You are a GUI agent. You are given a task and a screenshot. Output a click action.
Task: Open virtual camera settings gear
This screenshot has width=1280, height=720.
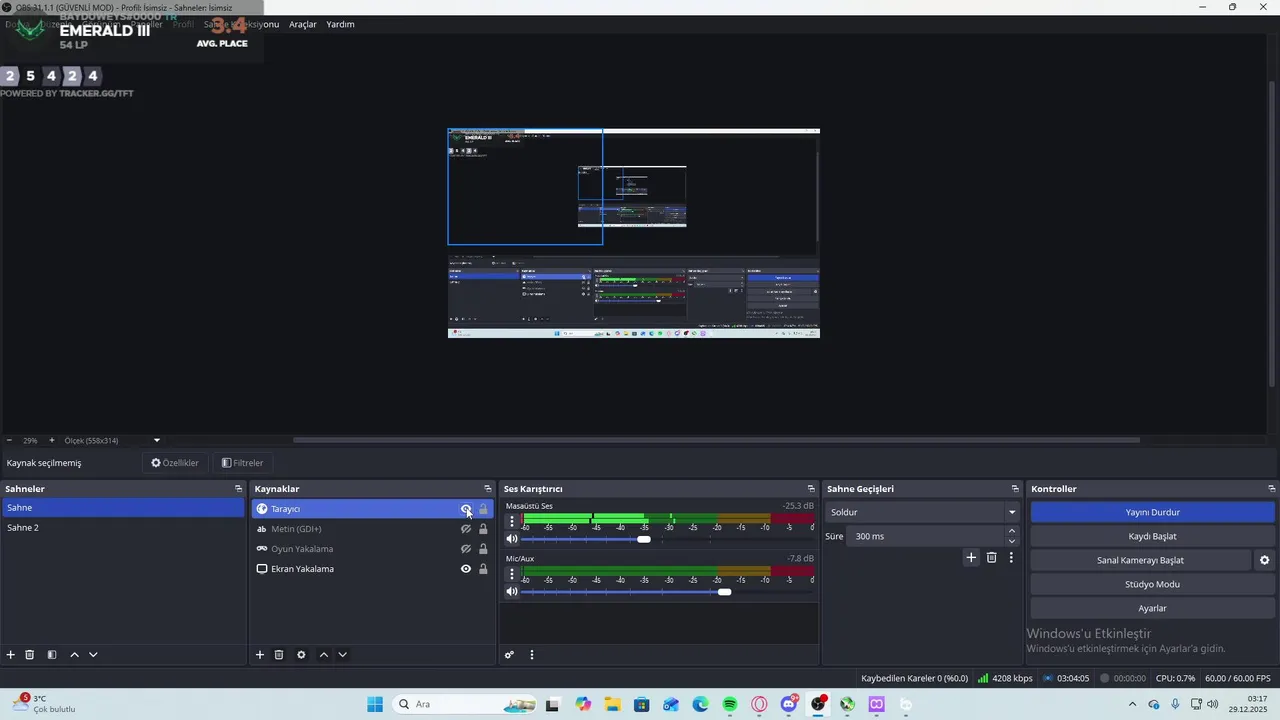1264,560
